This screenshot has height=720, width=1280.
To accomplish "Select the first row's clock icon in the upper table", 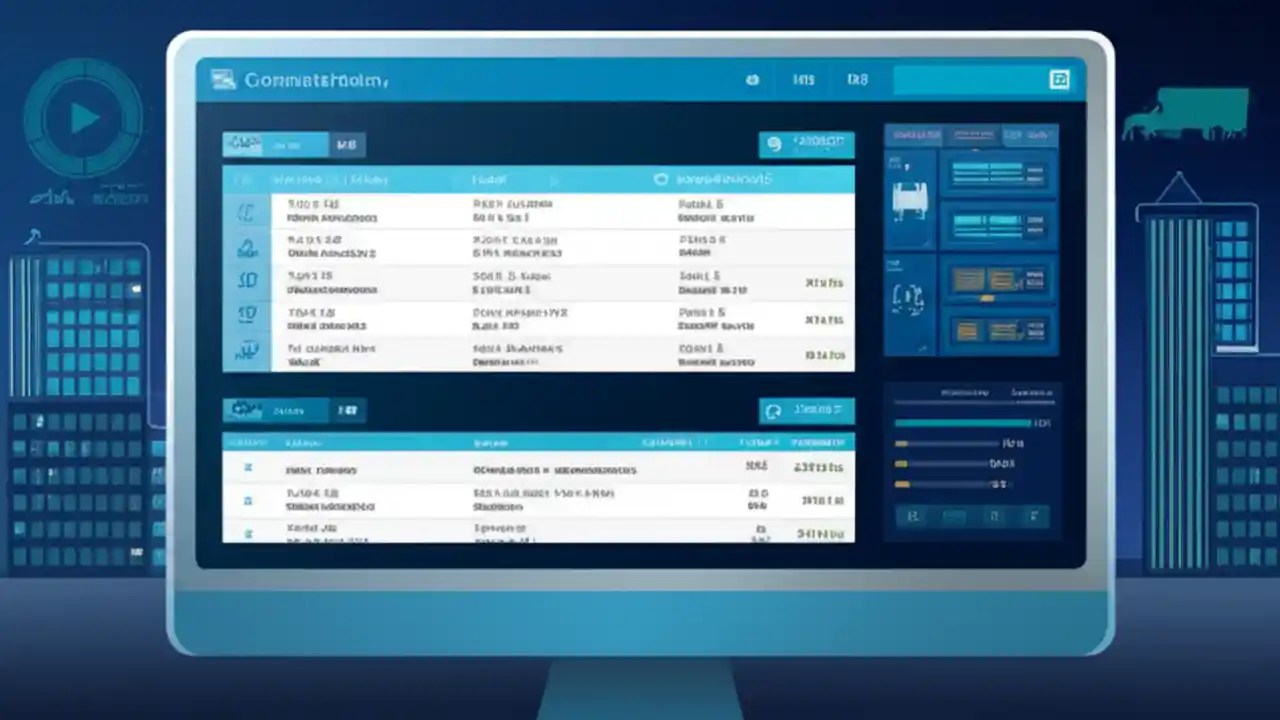I will pos(247,210).
